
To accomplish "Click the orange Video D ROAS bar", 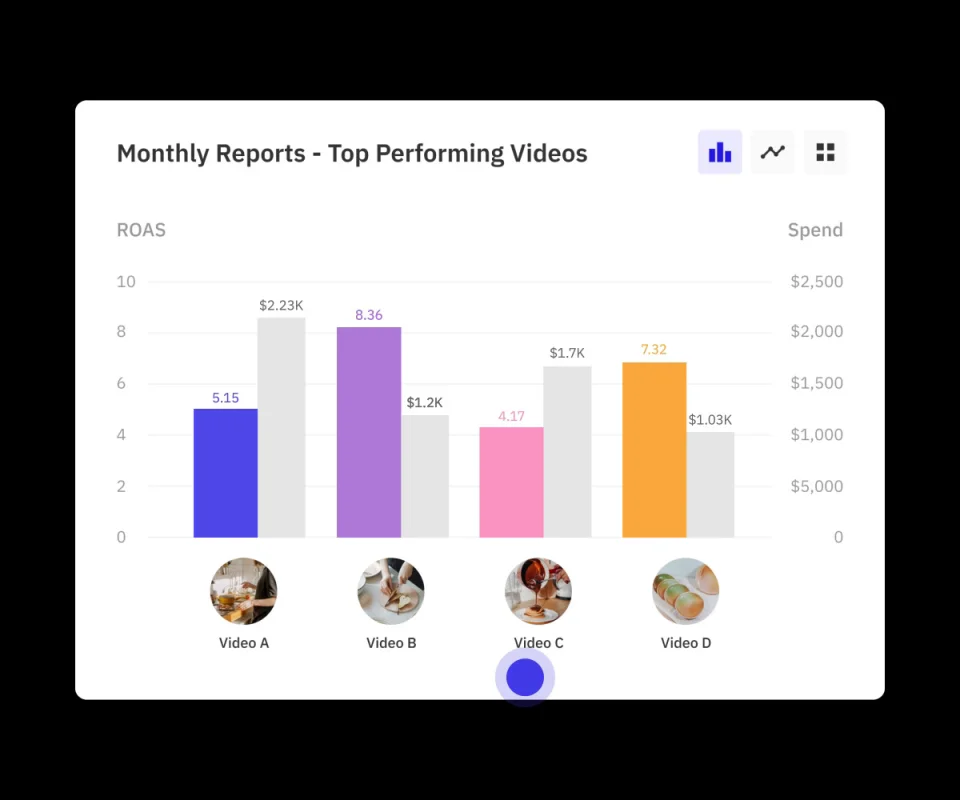I will coord(654,450).
